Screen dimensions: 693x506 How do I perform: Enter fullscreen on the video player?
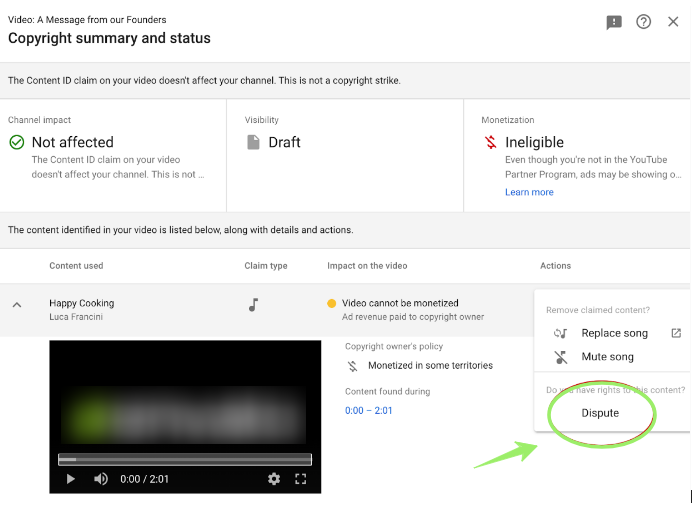click(x=300, y=479)
